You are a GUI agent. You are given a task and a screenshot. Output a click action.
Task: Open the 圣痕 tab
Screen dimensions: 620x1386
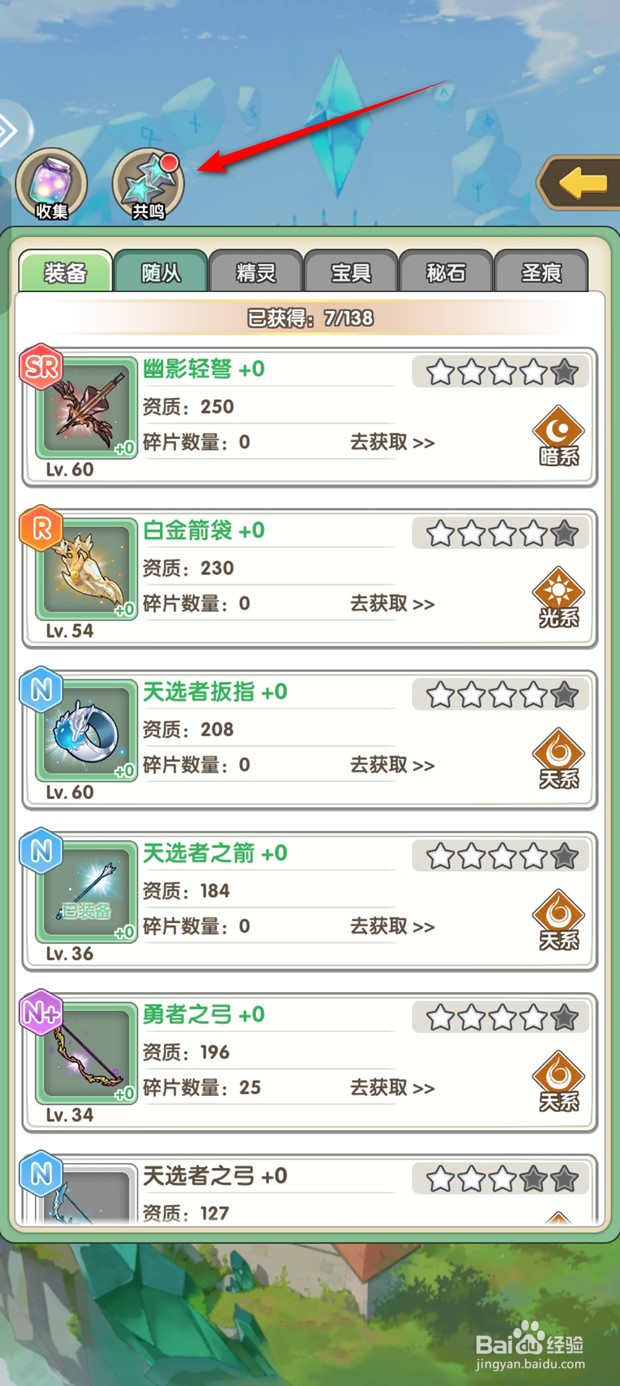(x=541, y=272)
